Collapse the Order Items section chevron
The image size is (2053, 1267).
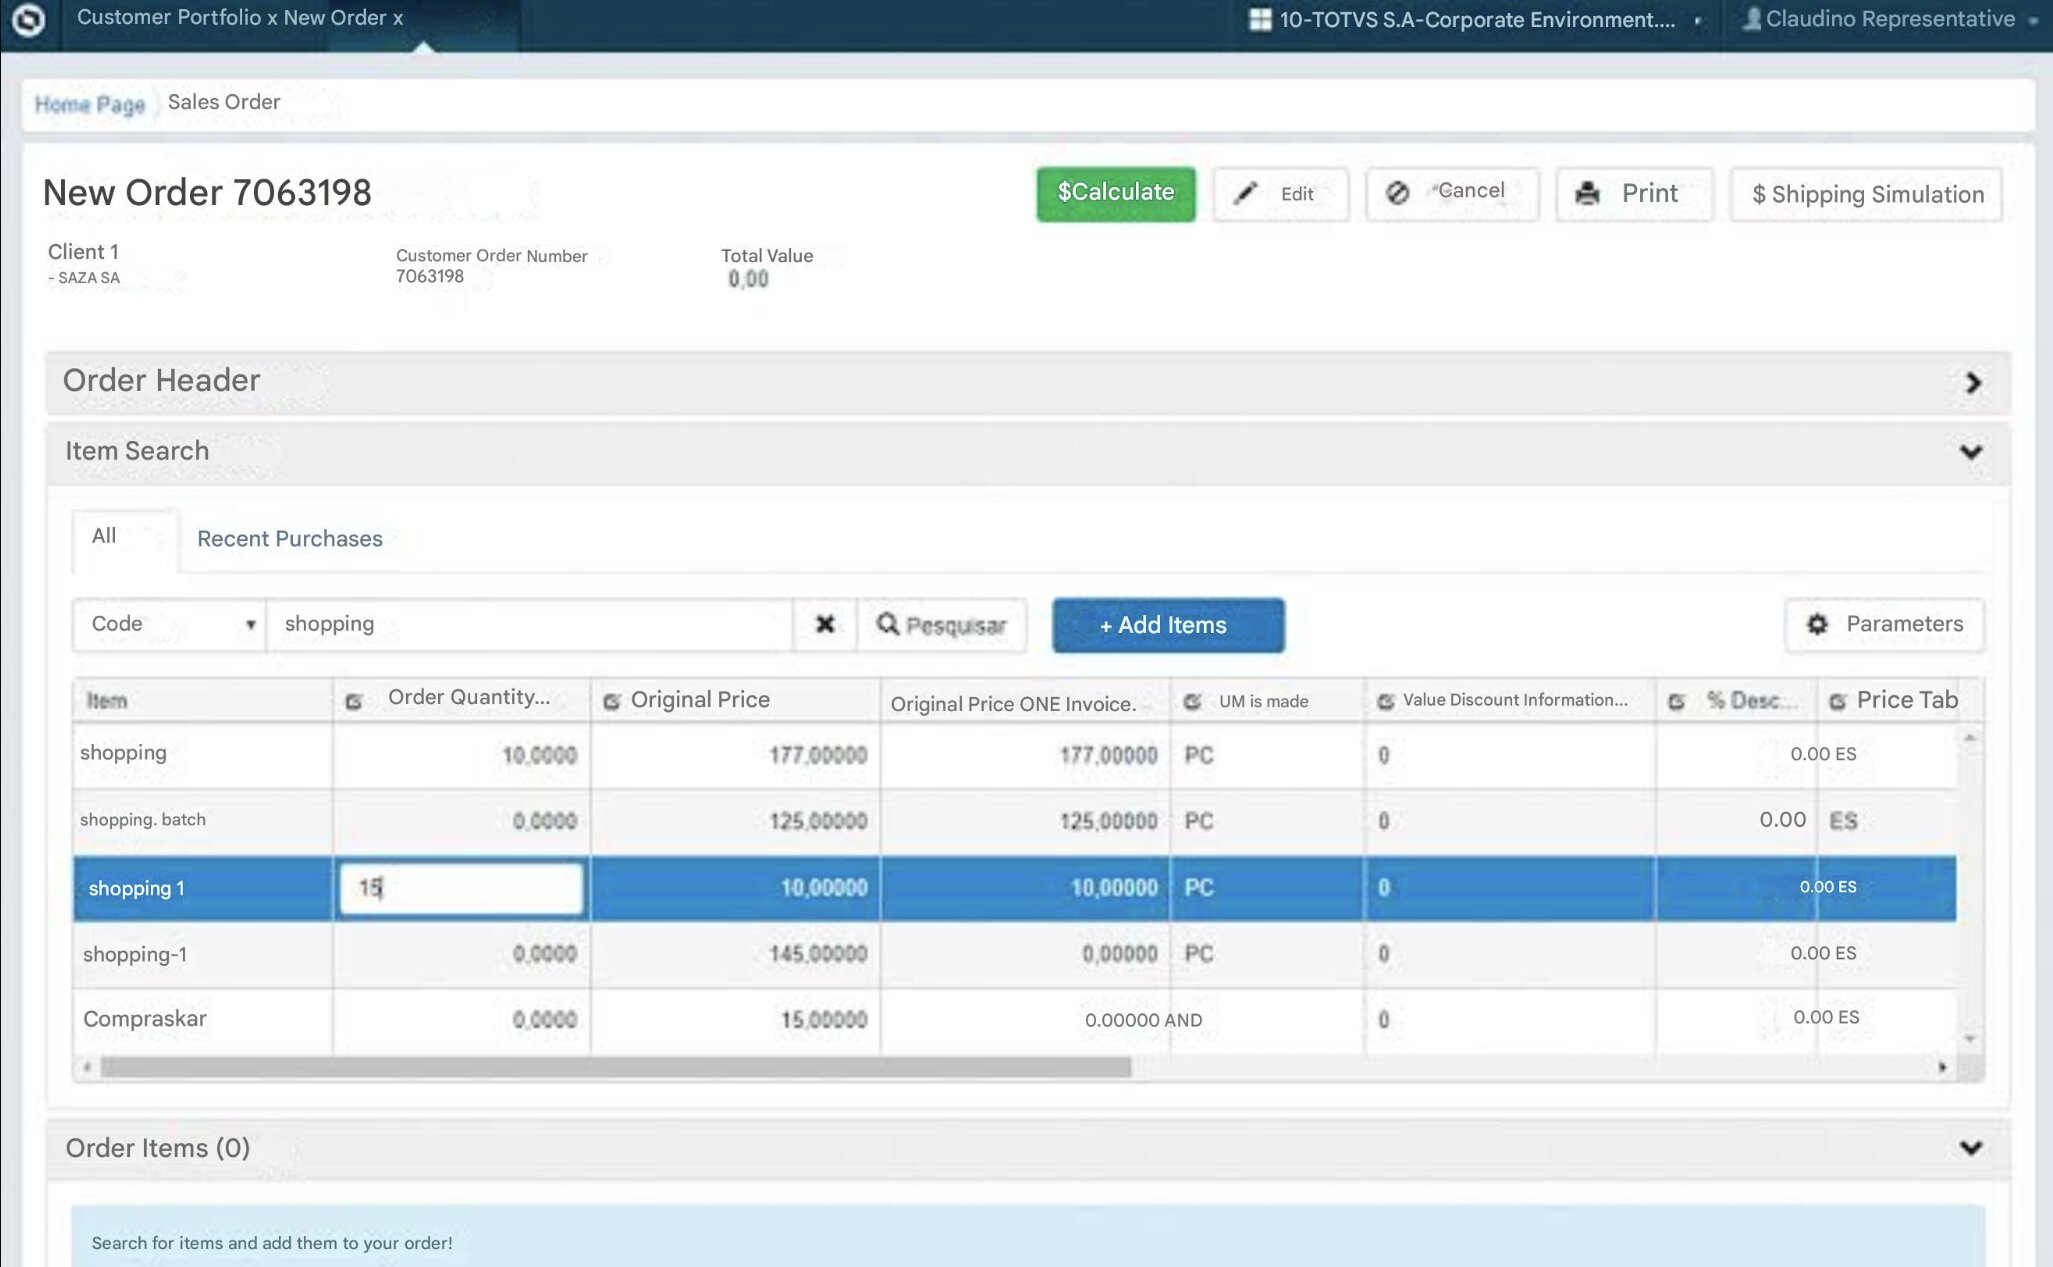tap(1970, 1148)
